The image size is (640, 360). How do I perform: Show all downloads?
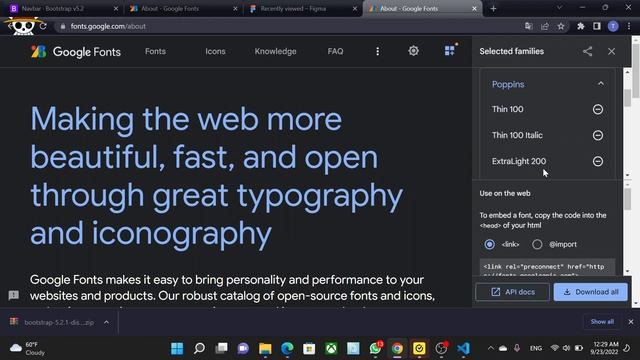[602, 322]
